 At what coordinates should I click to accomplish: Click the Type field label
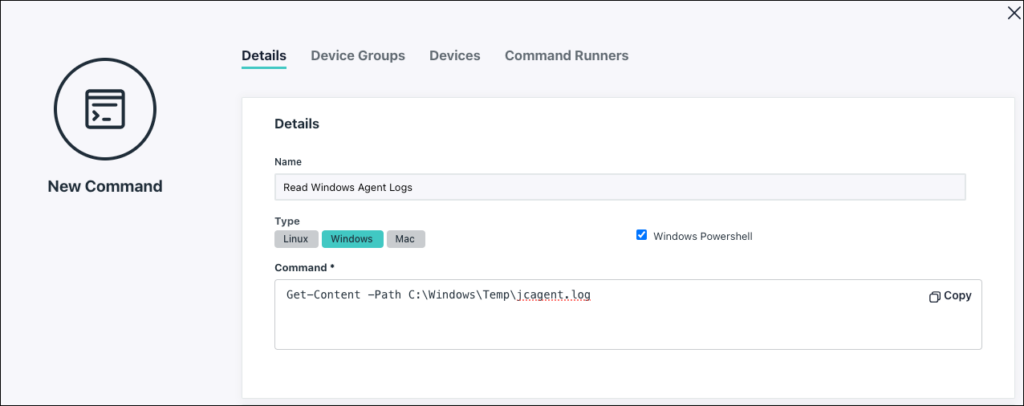click(287, 221)
